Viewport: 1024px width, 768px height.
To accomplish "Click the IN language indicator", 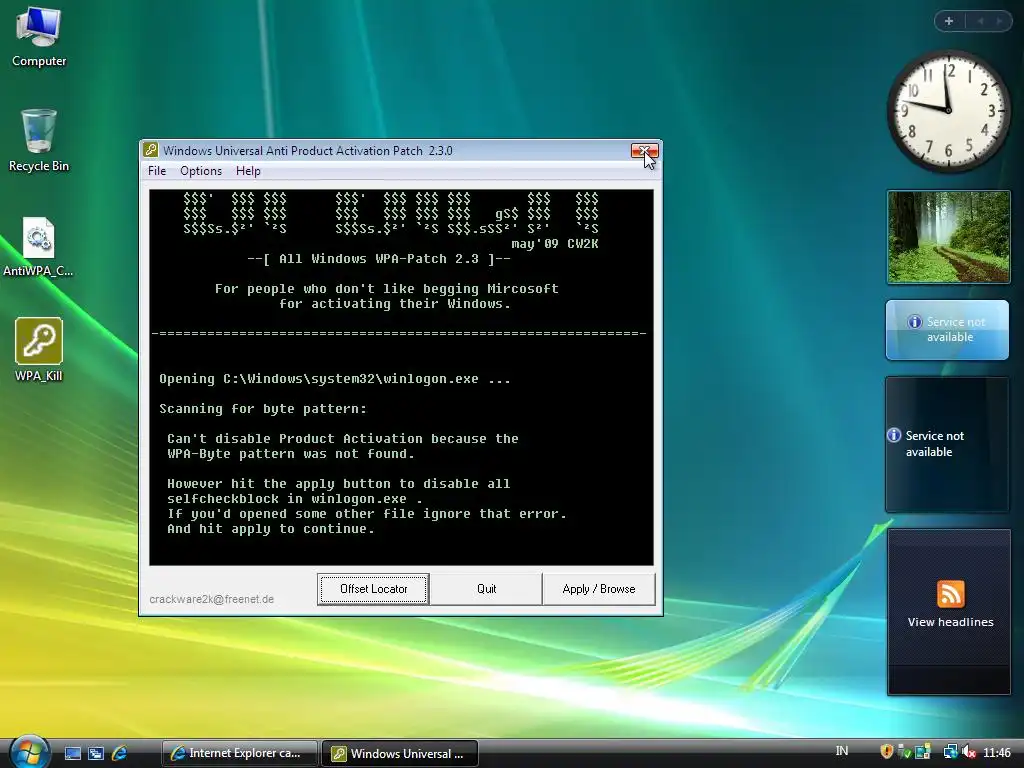I will click(x=842, y=751).
